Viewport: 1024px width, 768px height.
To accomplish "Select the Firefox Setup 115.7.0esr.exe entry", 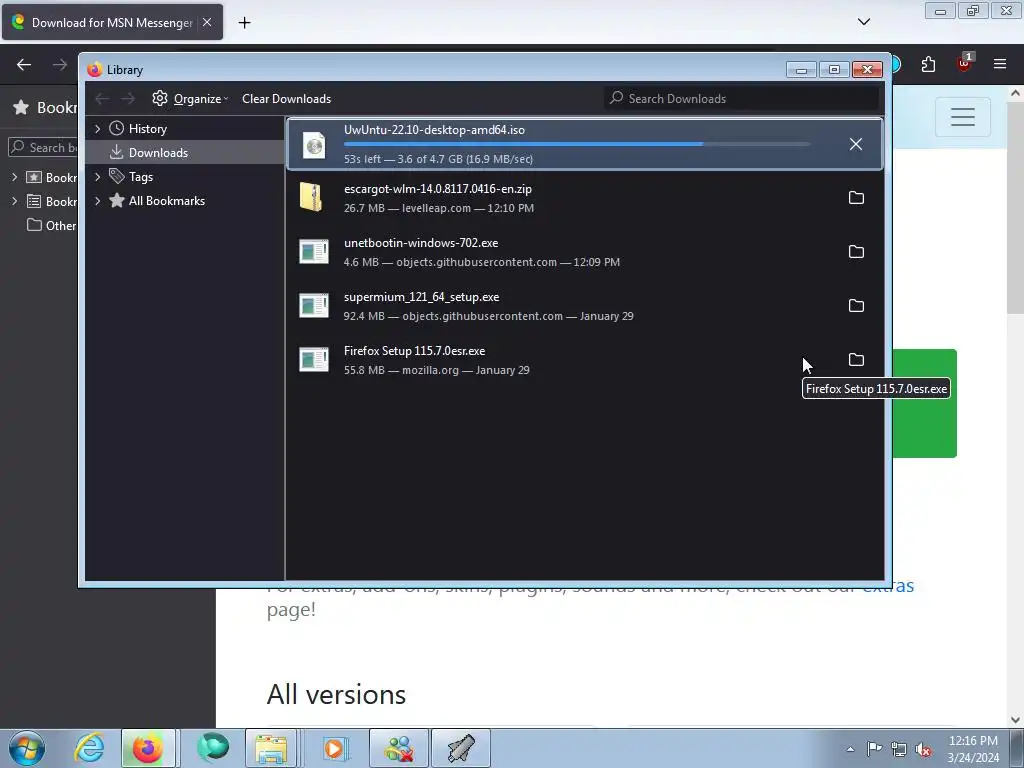I will [584, 360].
